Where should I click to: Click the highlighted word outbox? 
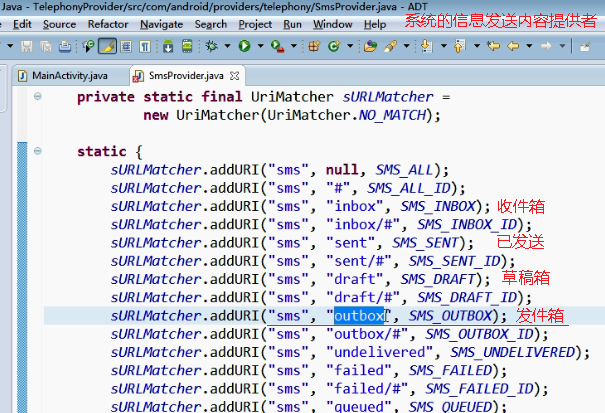coord(359,316)
